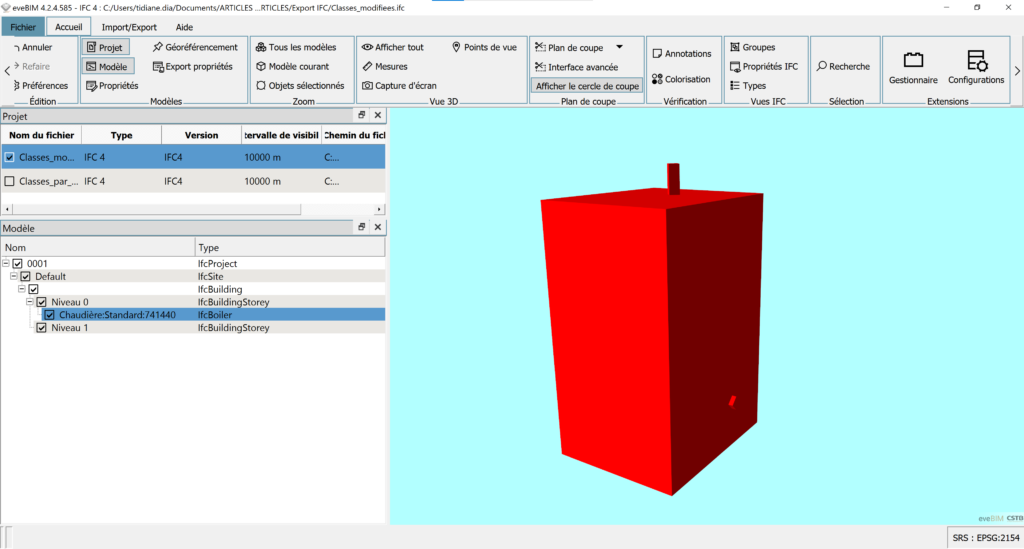Screen dimensions: 1024x549
Task: Toggle the Chaudière:Standard:741440 checkbox
Action: click(49, 315)
